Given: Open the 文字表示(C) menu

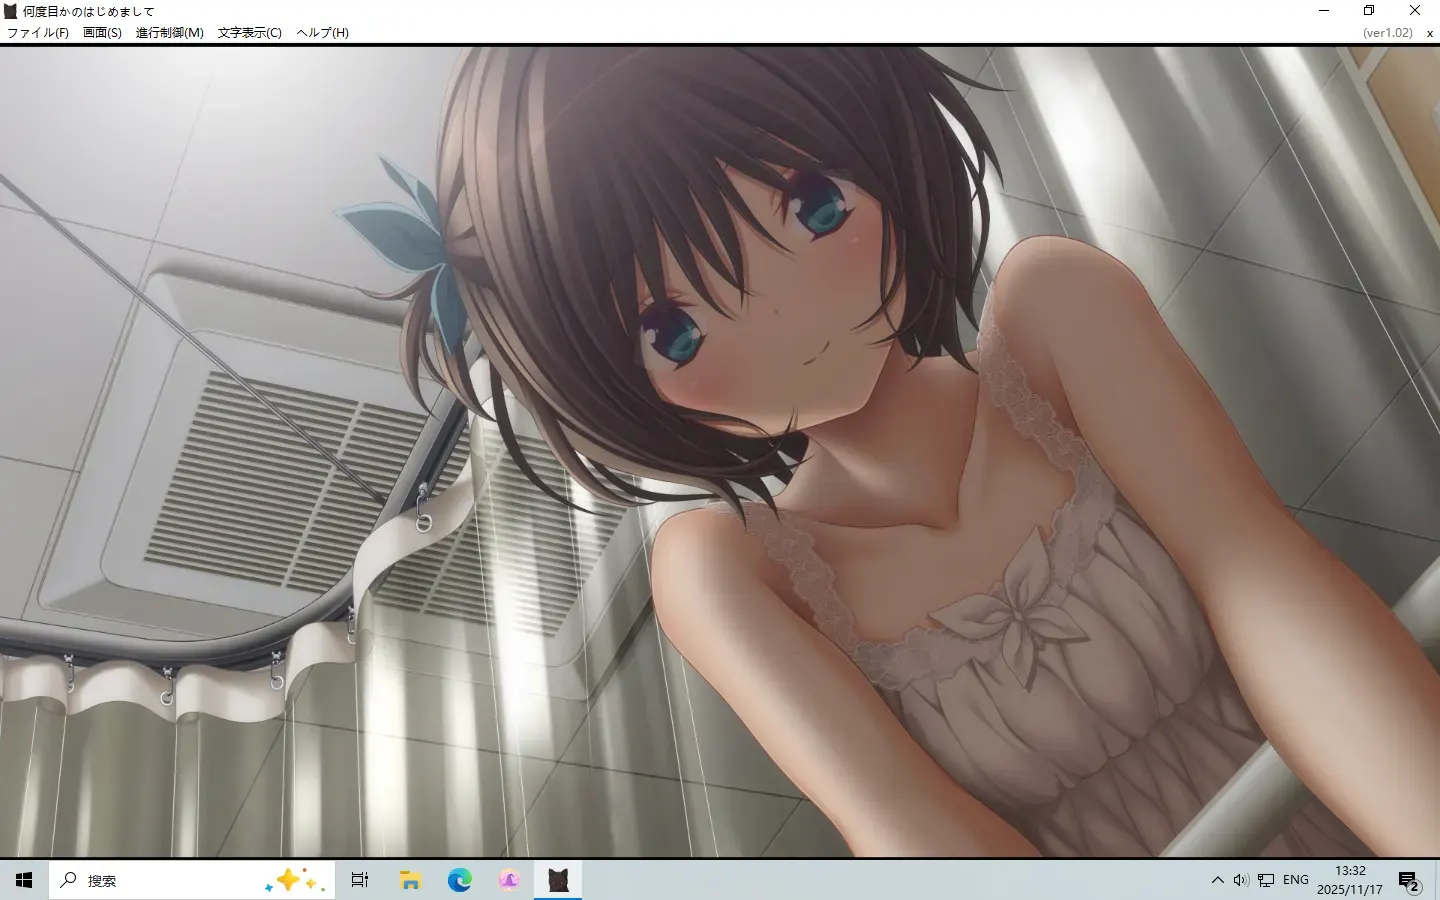Looking at the screenshot, I should (x=249, y=33).
